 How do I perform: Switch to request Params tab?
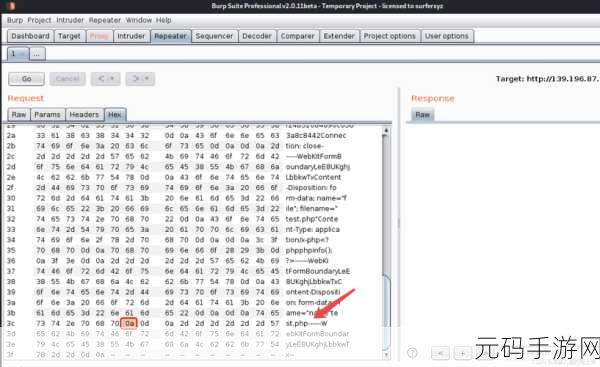pyautogui.click(x=47, y=114)
